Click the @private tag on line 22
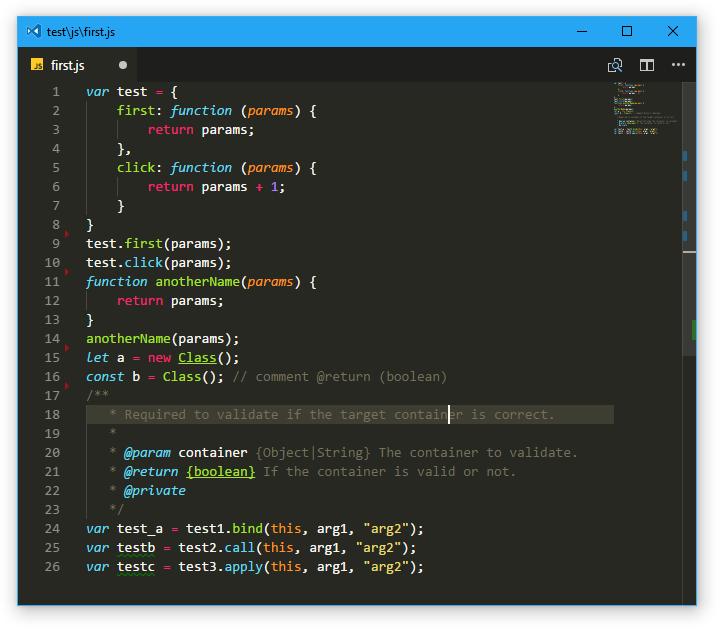The height and width of the screenshot is (628, 718). (155, 491)
